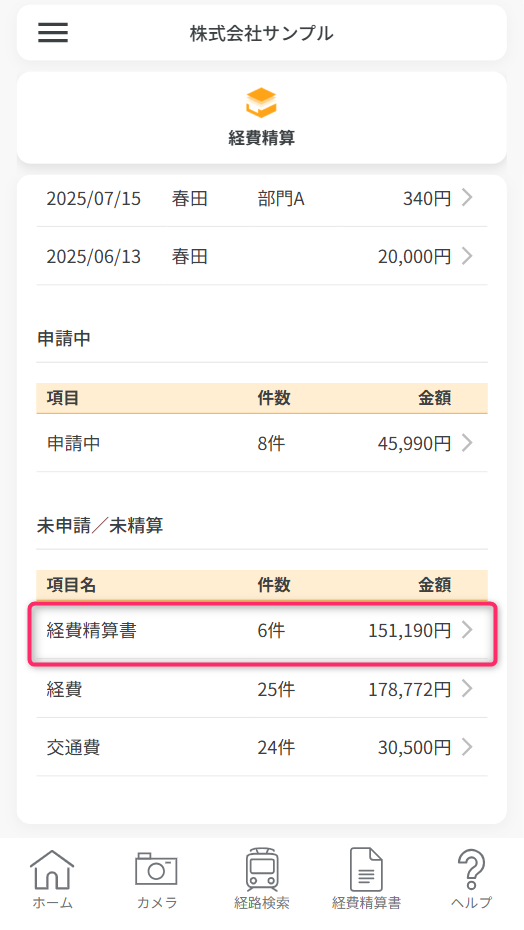Expand the 2025/06/13 entry chevron

click(467, 256)
